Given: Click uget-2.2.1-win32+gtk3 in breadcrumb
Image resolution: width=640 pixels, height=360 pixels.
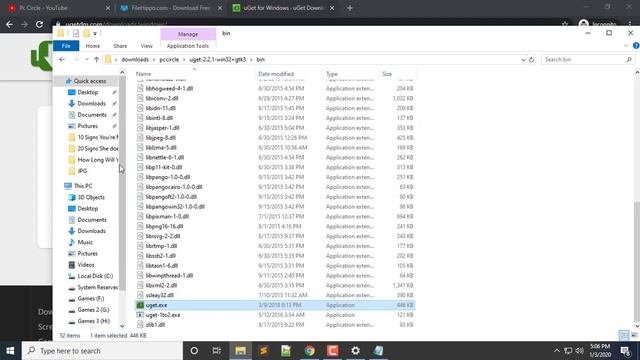Looking at the screenshot, I should [218, 60].
